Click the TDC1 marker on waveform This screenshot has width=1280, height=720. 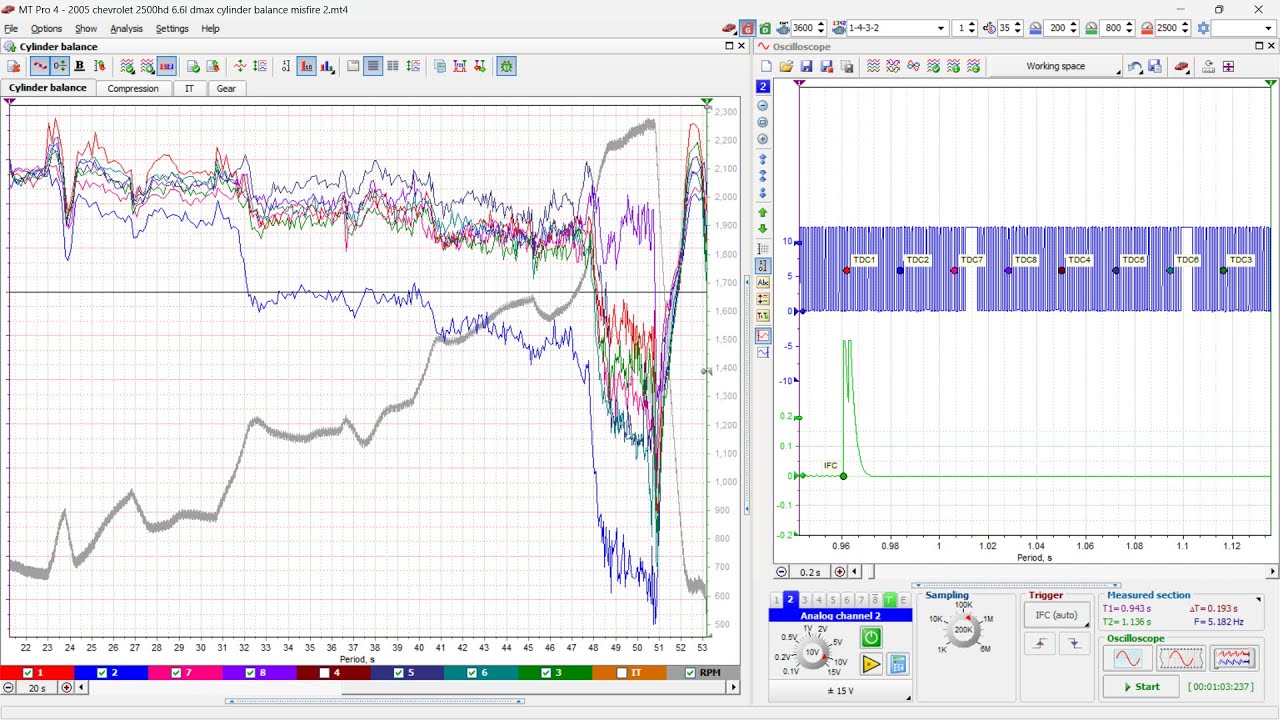(x=847, y=271)
